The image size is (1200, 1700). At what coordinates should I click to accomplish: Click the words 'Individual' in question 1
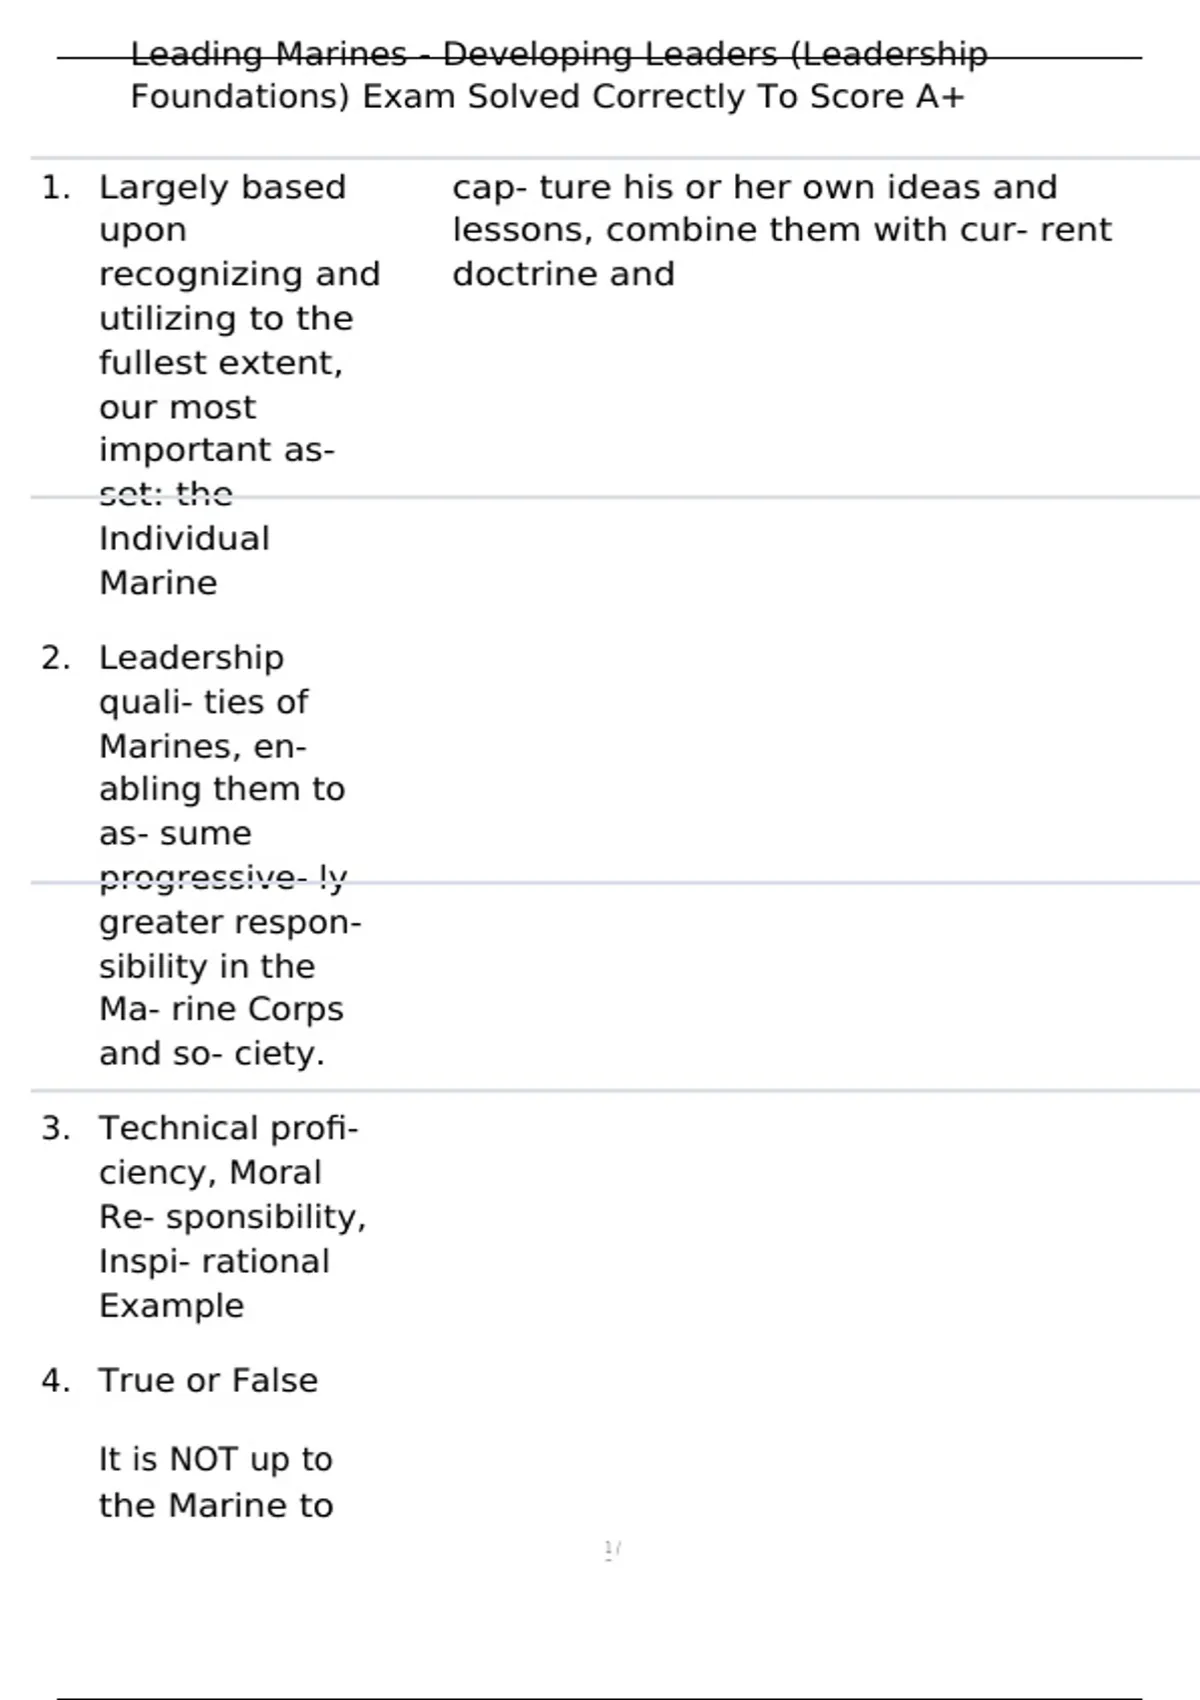[184, 539]
